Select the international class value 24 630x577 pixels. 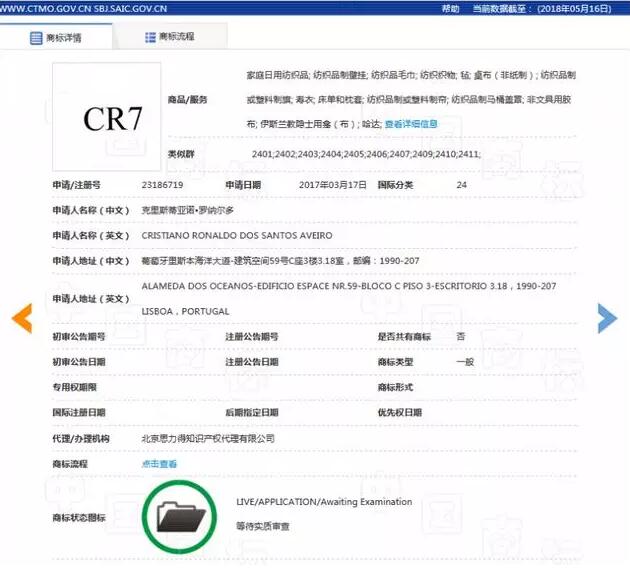(x=461, y=185)
